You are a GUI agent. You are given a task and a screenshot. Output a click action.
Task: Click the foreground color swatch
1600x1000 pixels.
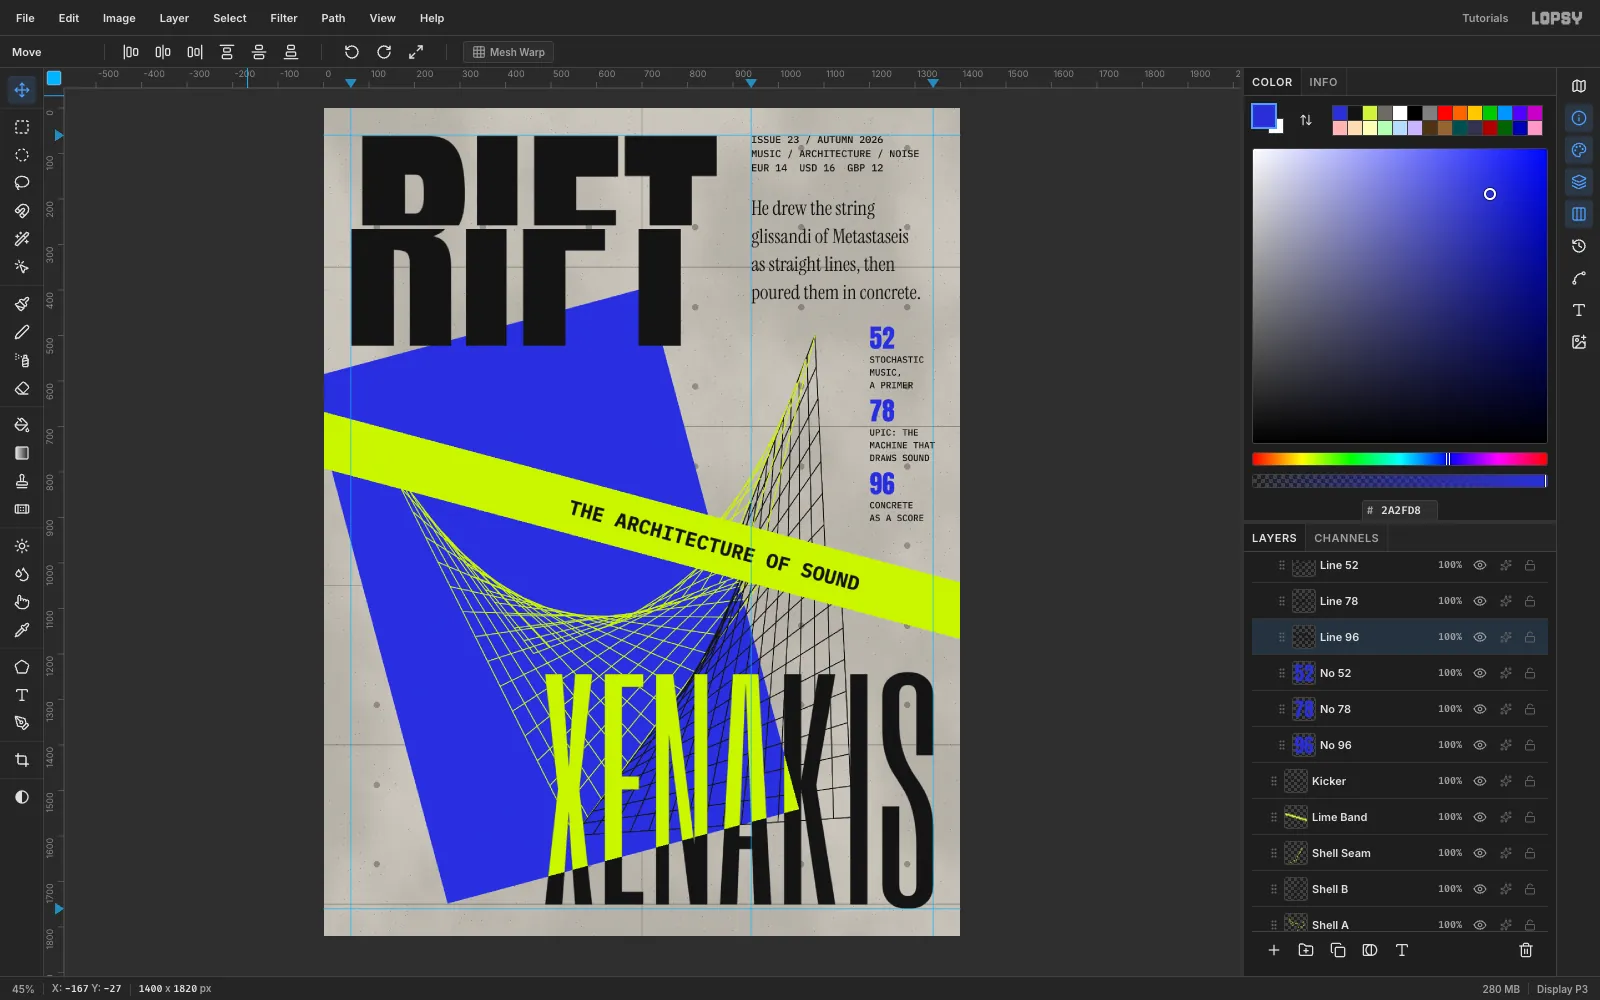pyautogui.click(x=1264, y=116)
